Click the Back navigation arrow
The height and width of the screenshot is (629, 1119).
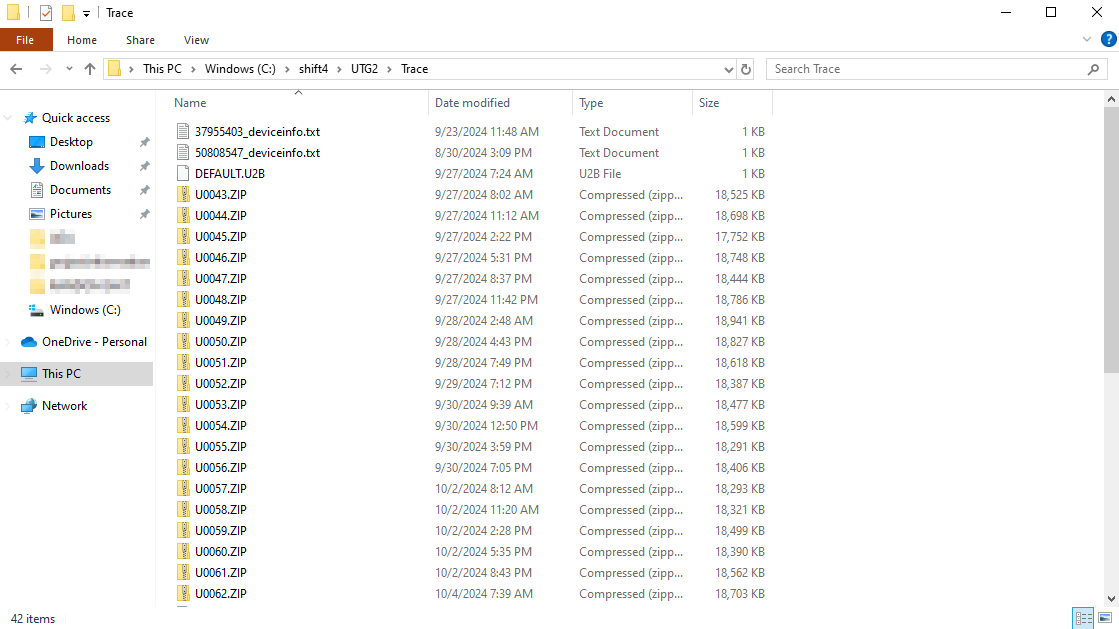tap(16, 69)
